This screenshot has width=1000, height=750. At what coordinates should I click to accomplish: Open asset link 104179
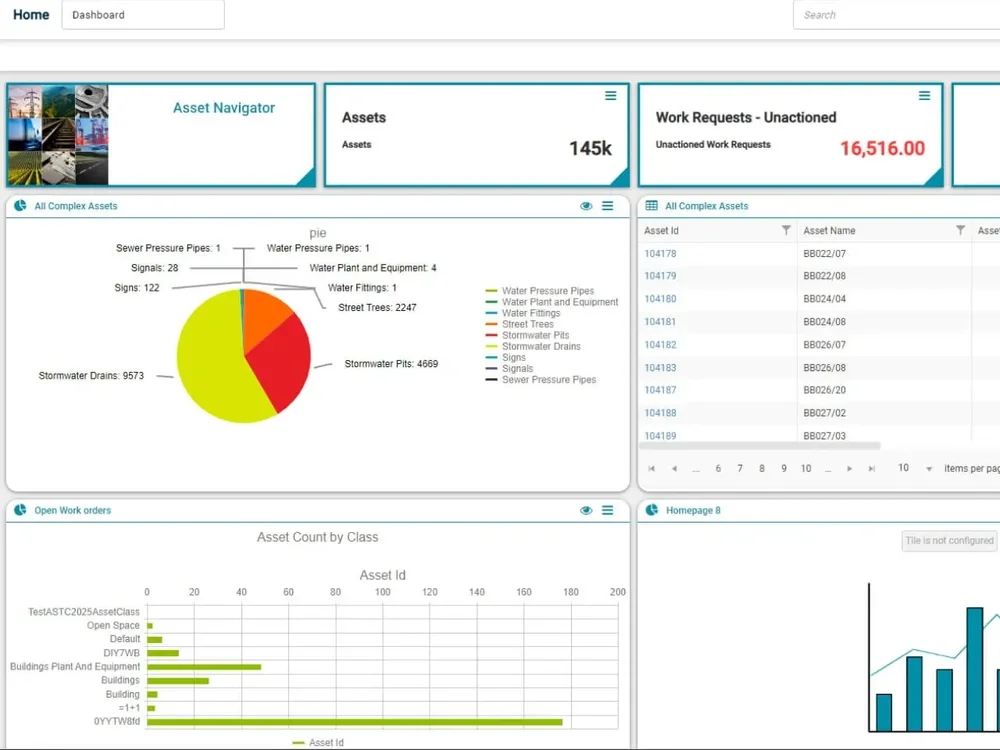tap(660, 276)
